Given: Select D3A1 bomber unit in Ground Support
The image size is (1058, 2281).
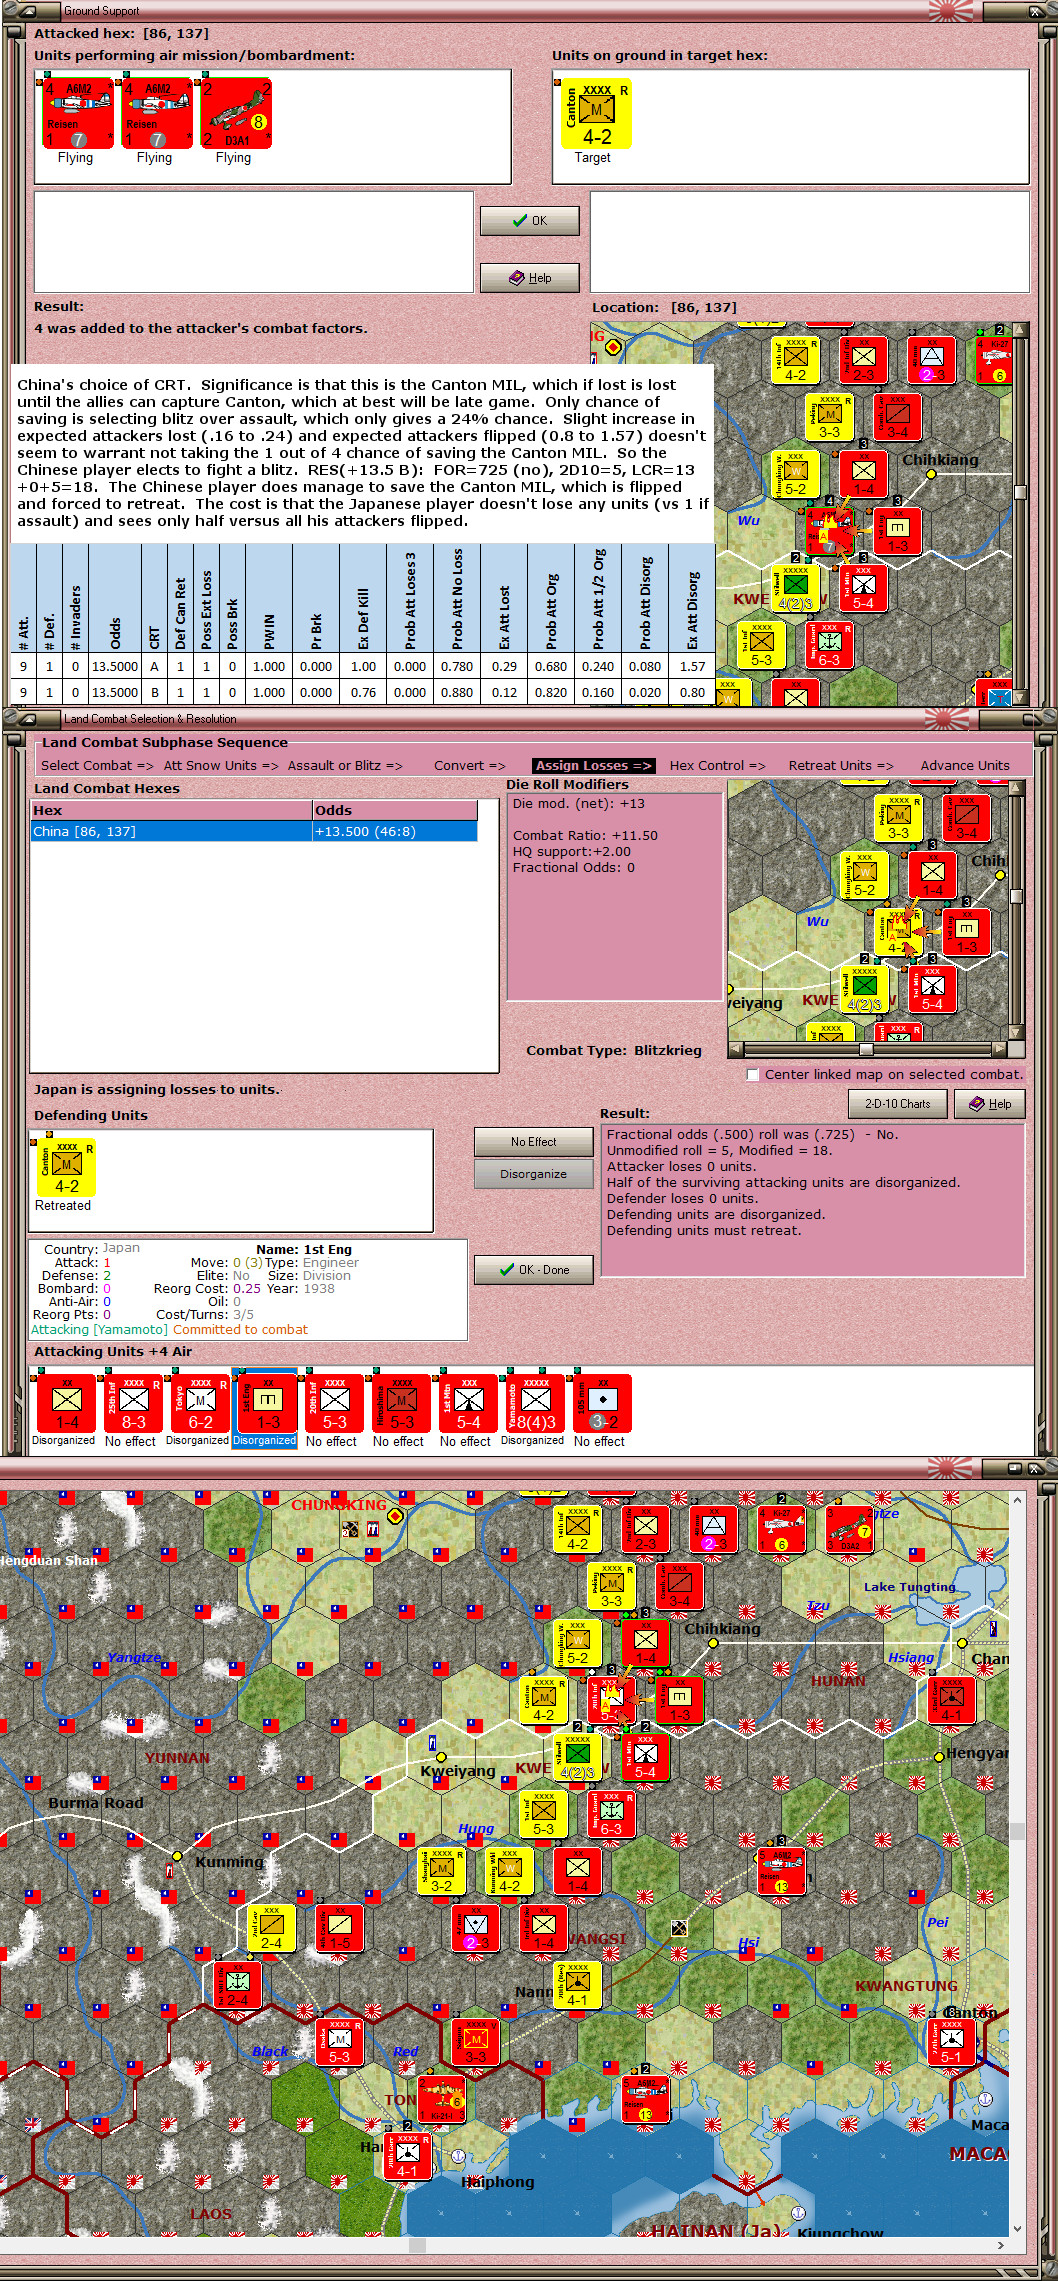Looking at the screenshot, I should tap(234, 113).
